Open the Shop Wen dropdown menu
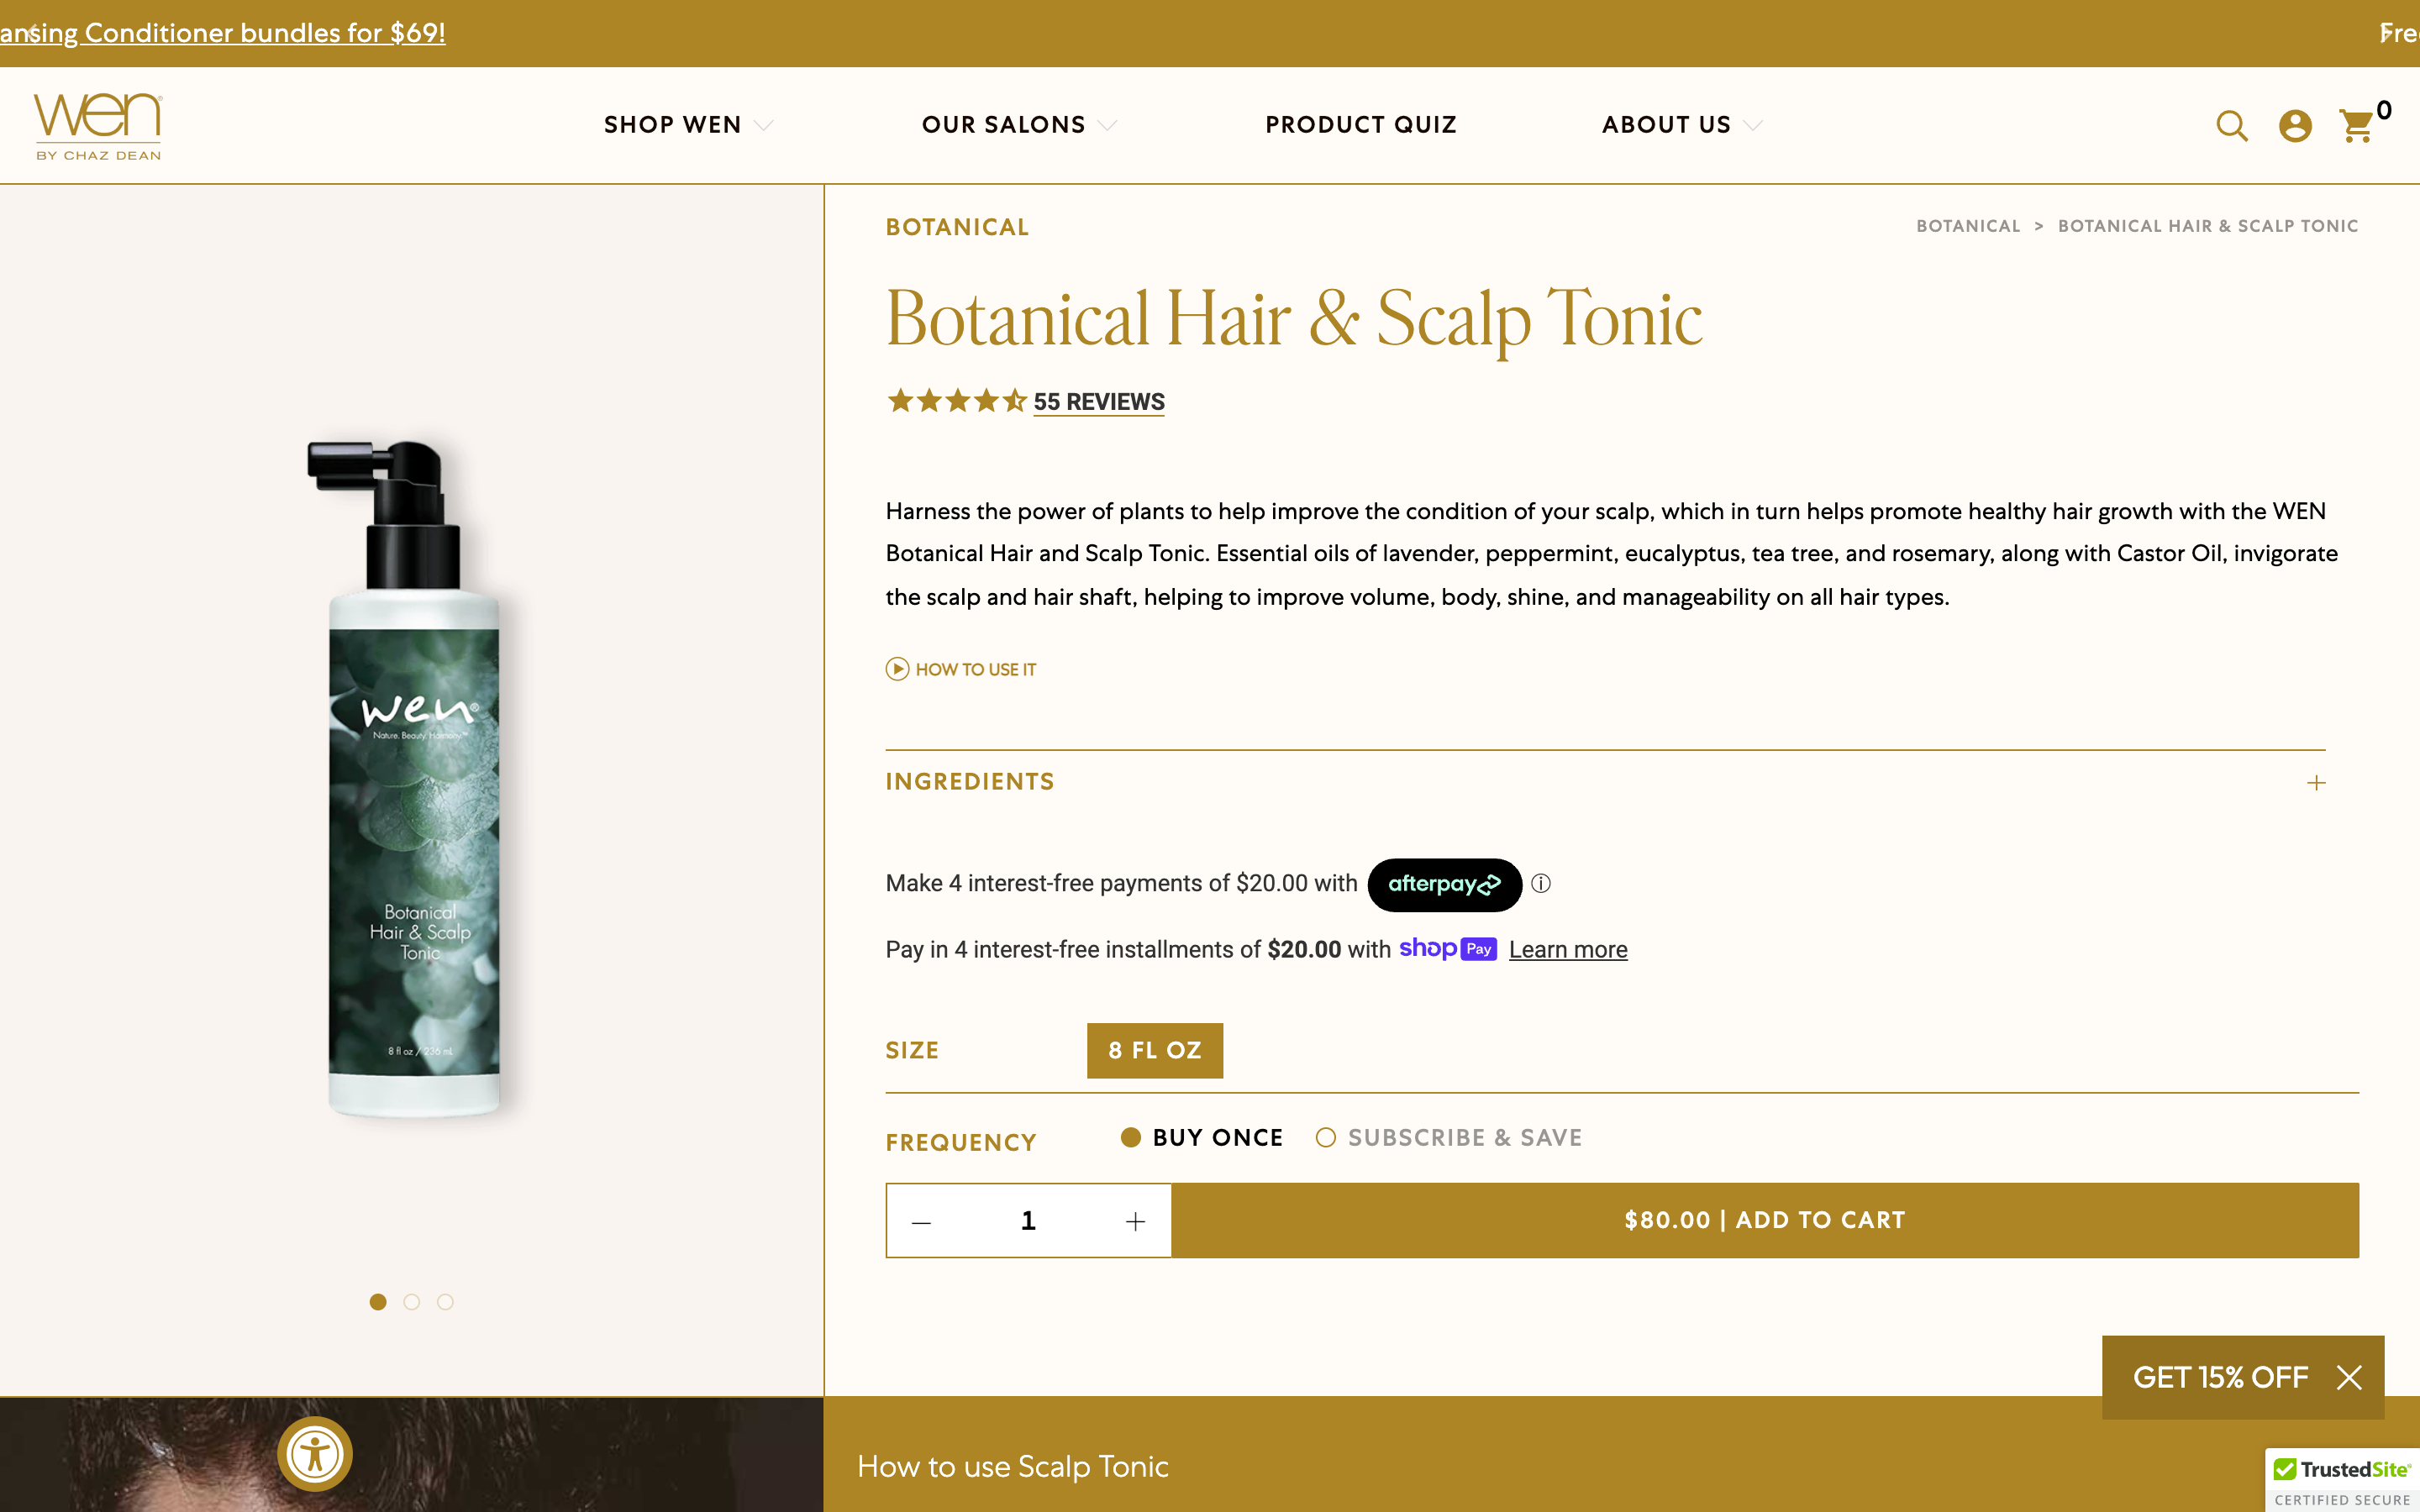 (688, 125)
